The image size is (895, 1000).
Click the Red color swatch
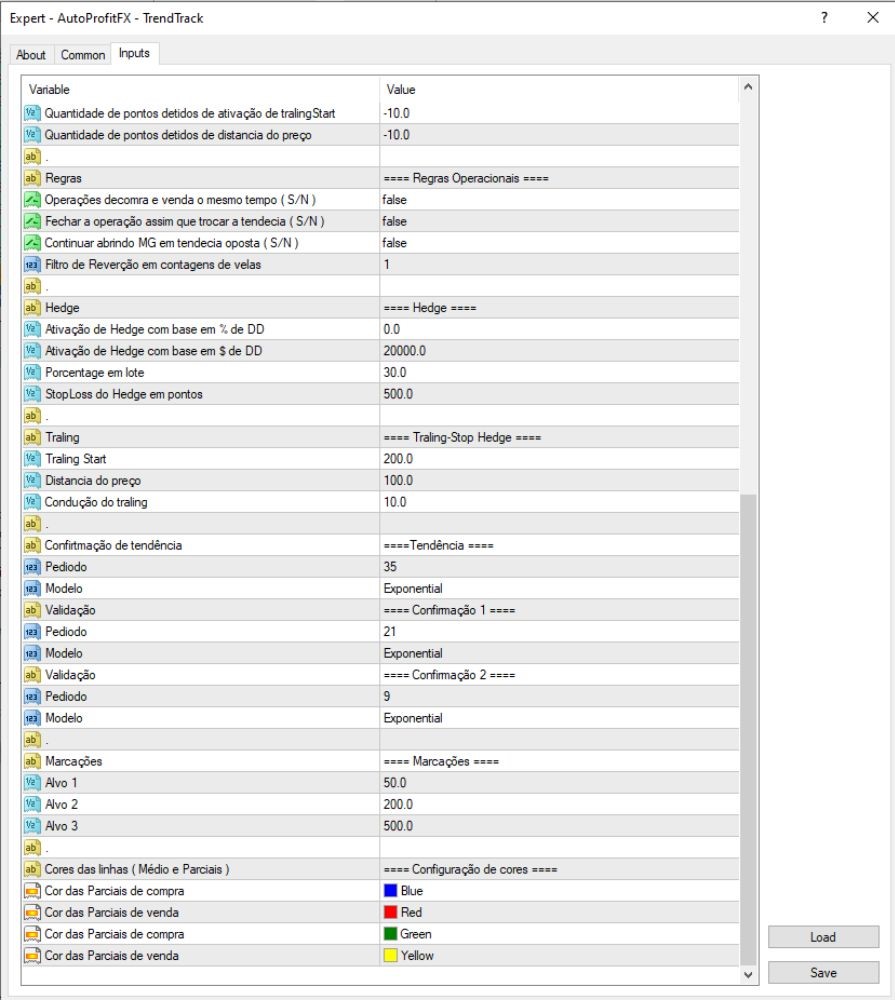[390, 912]
